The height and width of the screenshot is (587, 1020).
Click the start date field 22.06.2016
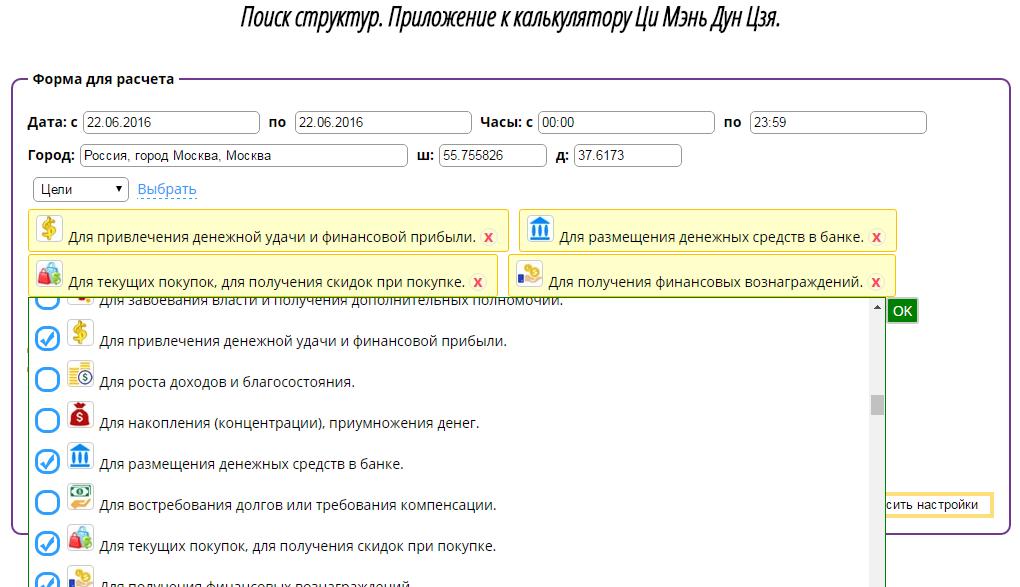coord(171,122)
